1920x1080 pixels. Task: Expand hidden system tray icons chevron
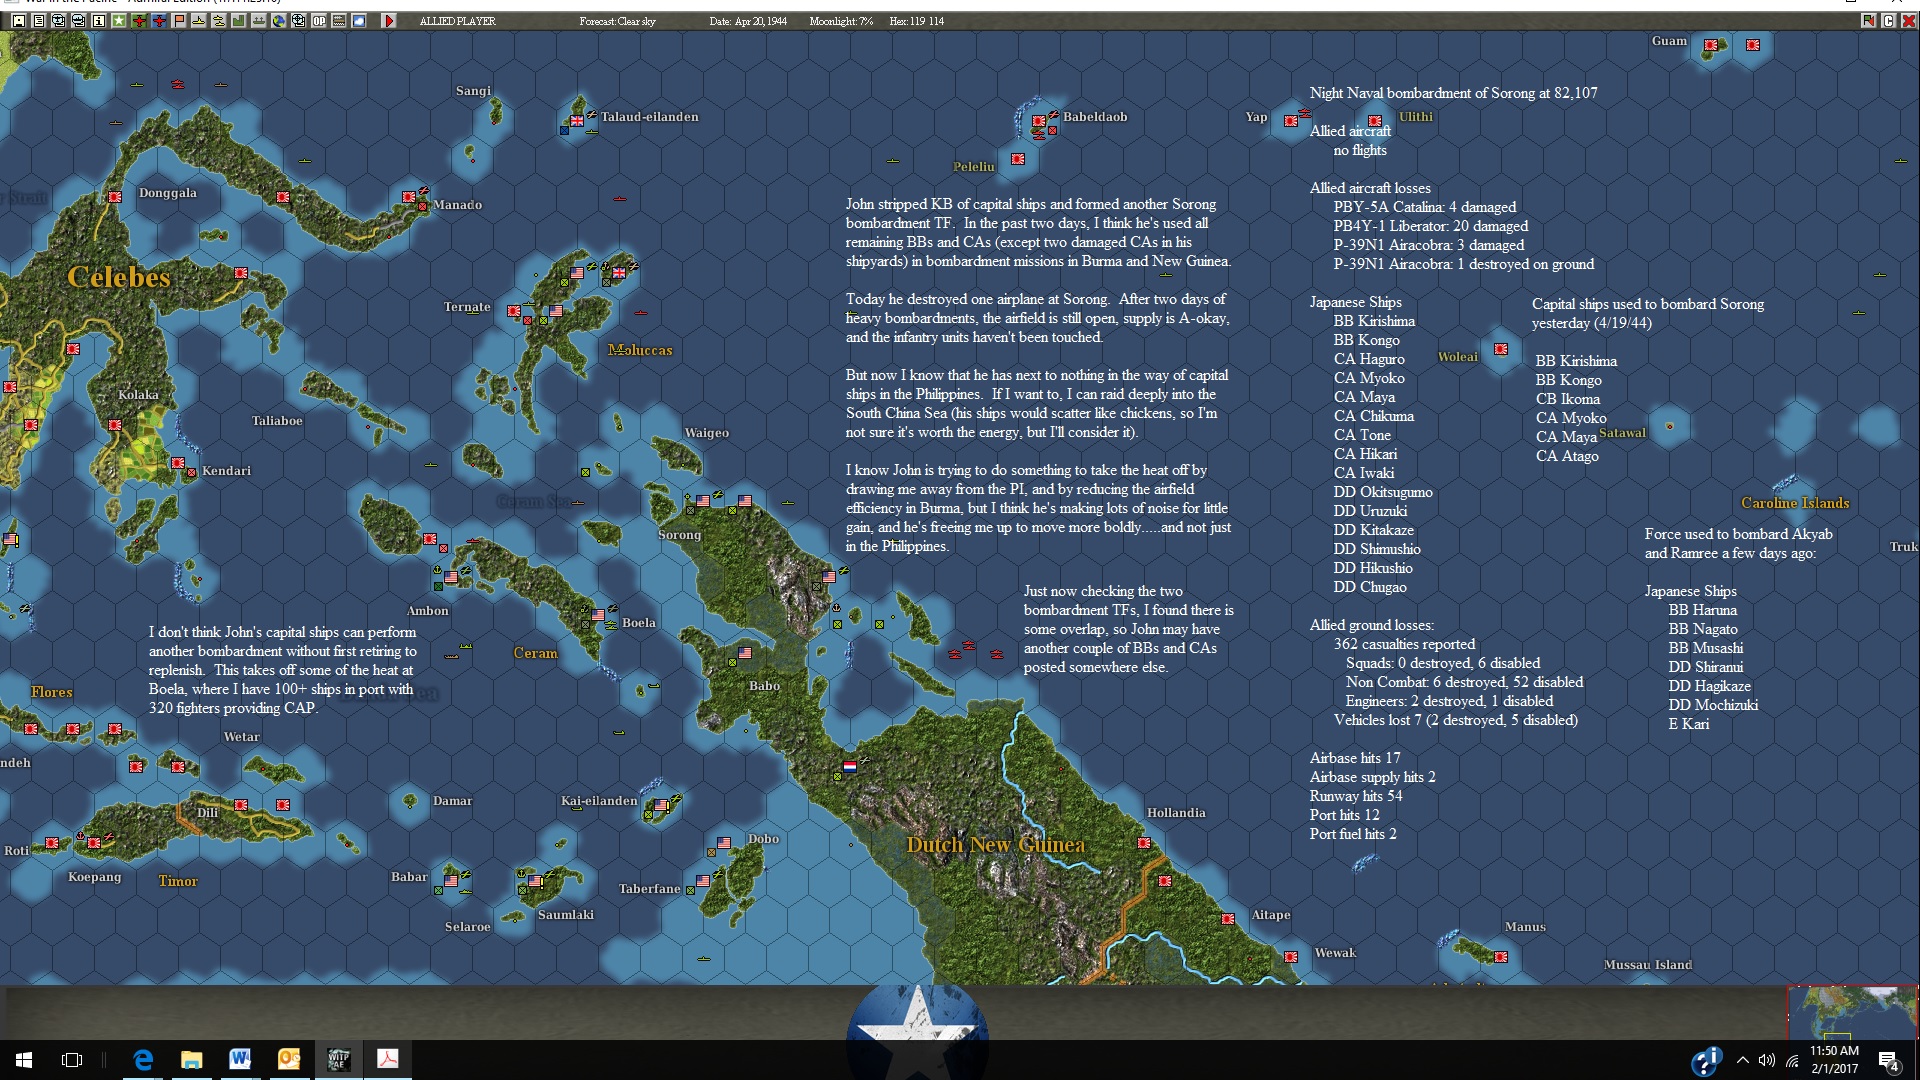(1743, 1060)
